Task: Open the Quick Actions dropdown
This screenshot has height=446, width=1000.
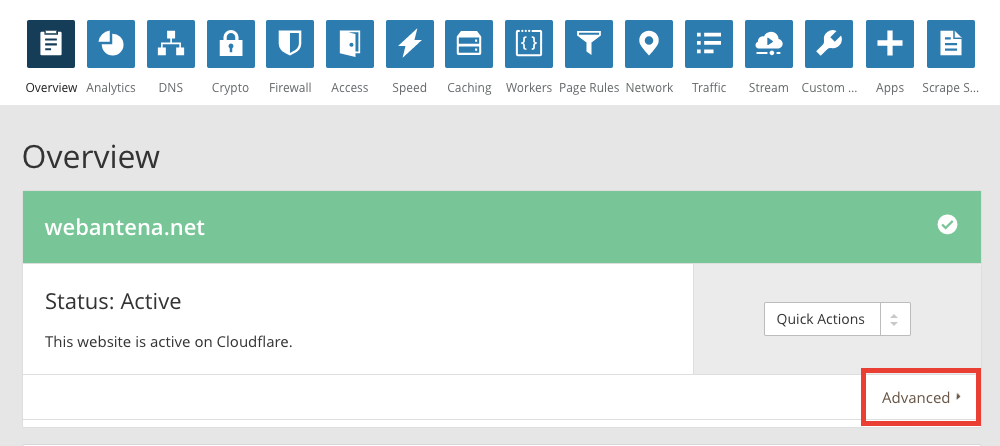Action: 837,319
